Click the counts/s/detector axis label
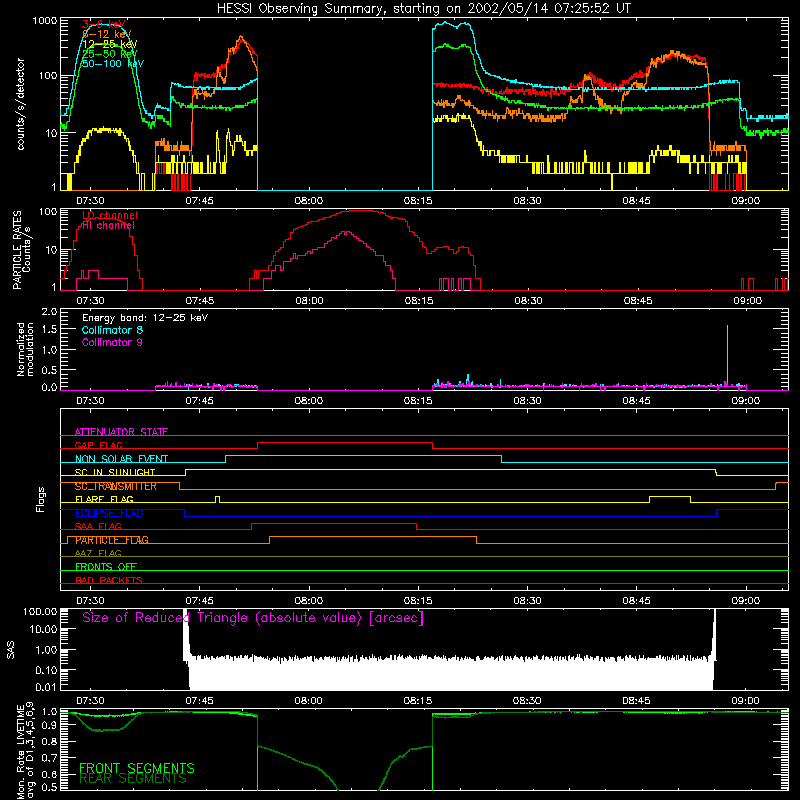Image resolution: width=800 pixels, height=800 pixels. point(20,104)
